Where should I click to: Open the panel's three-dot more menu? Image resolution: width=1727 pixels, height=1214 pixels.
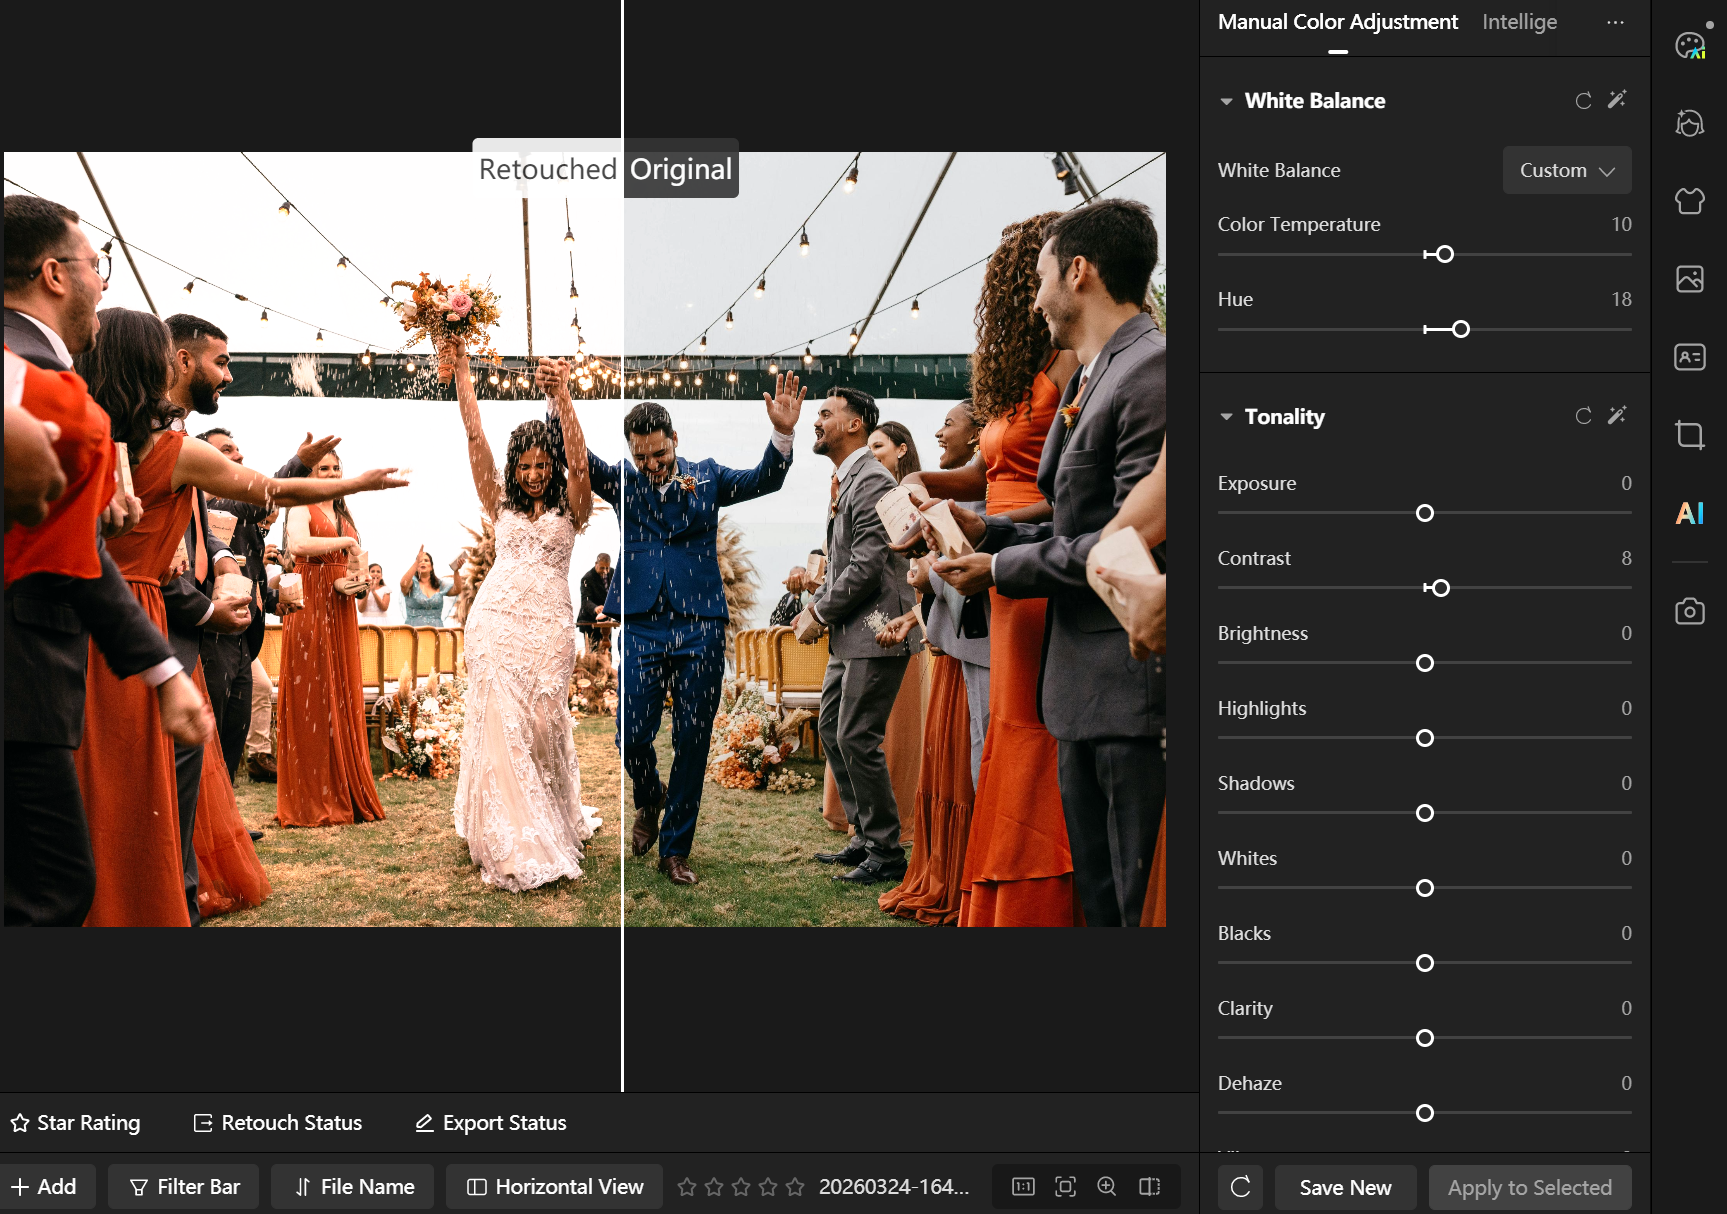pos(1615,22)
